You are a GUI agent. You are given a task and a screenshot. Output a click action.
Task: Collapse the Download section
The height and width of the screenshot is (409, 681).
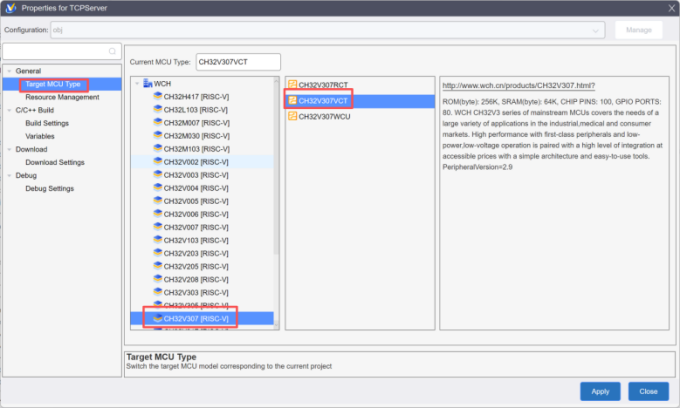point(9,149)
